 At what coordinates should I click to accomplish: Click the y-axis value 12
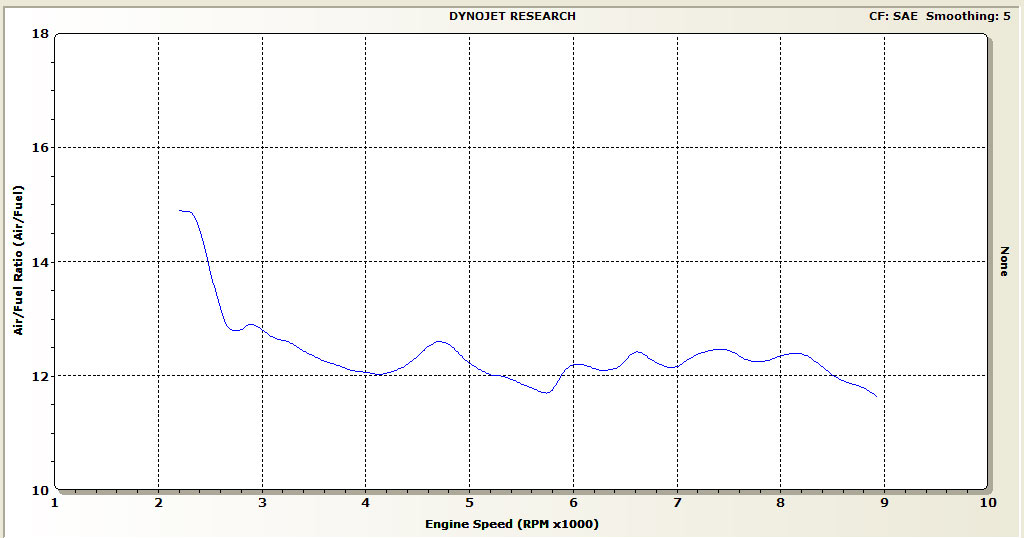pyautogui.click(x=40, y=376)
